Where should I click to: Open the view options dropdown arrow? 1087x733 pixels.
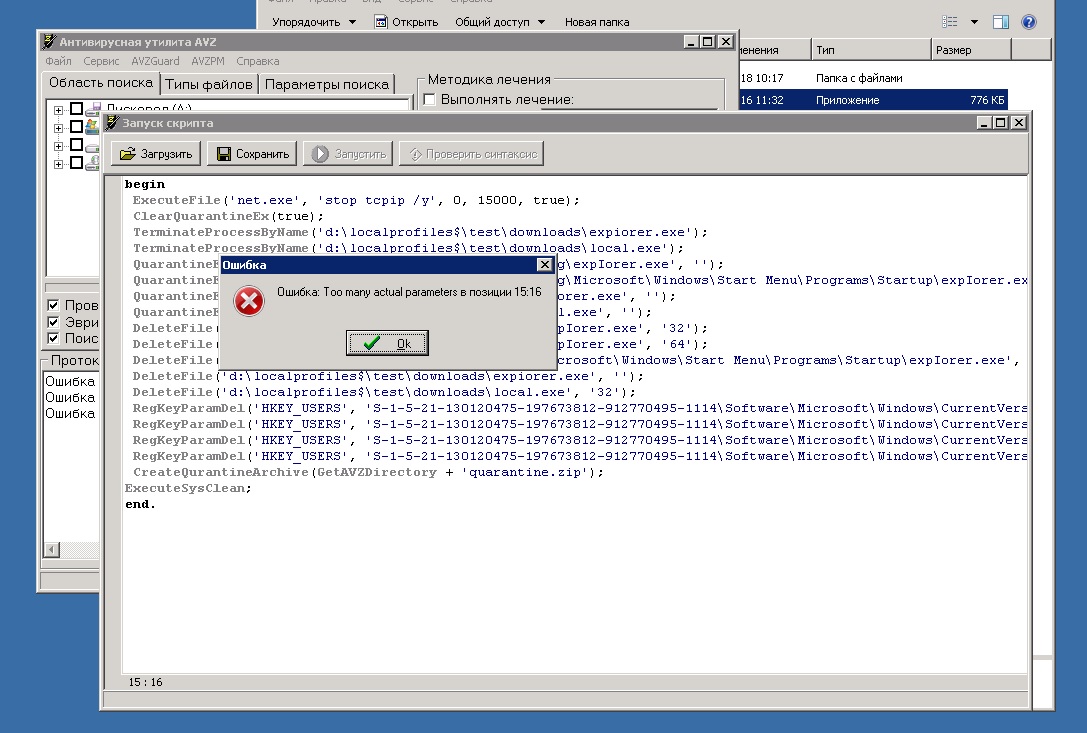pos(975,22)
